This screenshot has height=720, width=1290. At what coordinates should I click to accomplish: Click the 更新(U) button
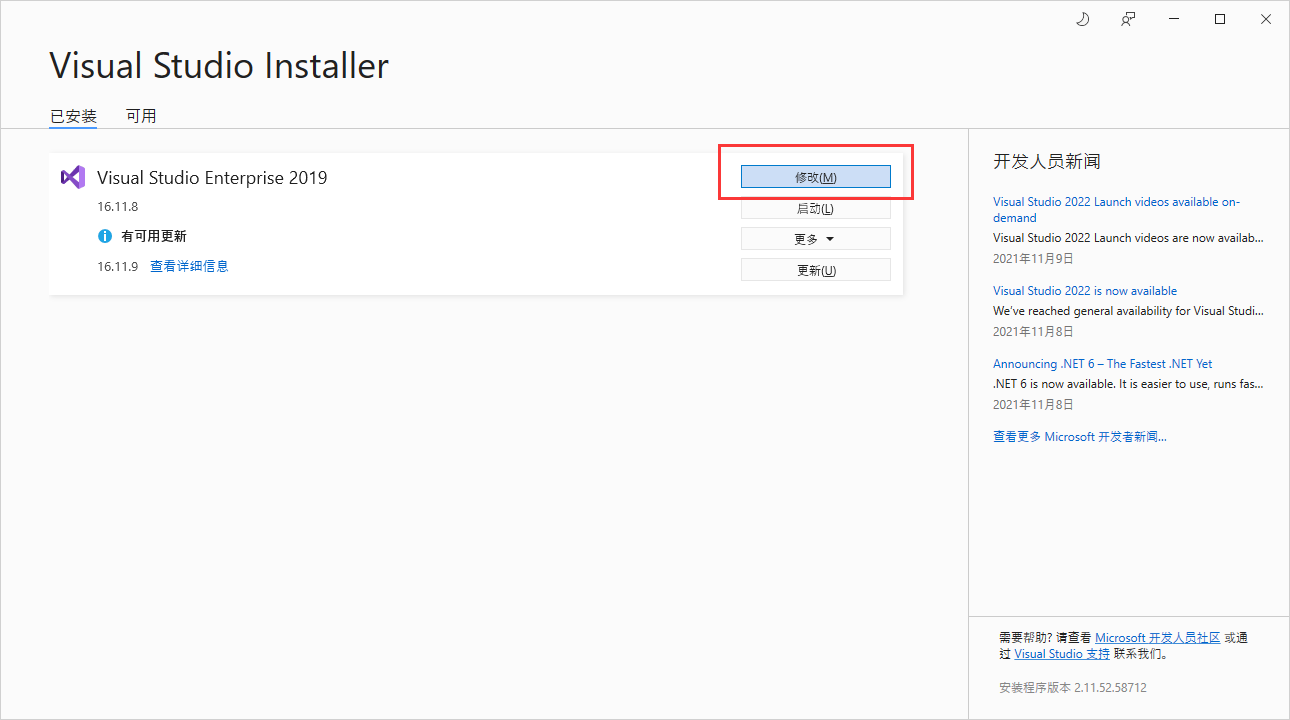coord(815,270)
